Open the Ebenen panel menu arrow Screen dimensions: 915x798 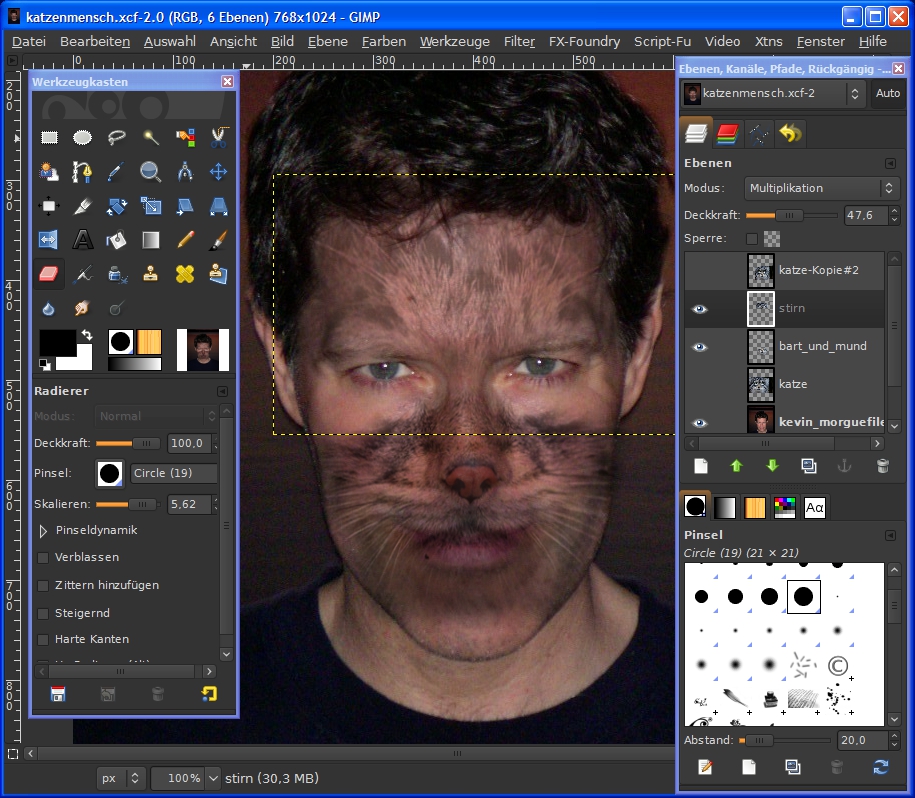(x=890, y=163)
